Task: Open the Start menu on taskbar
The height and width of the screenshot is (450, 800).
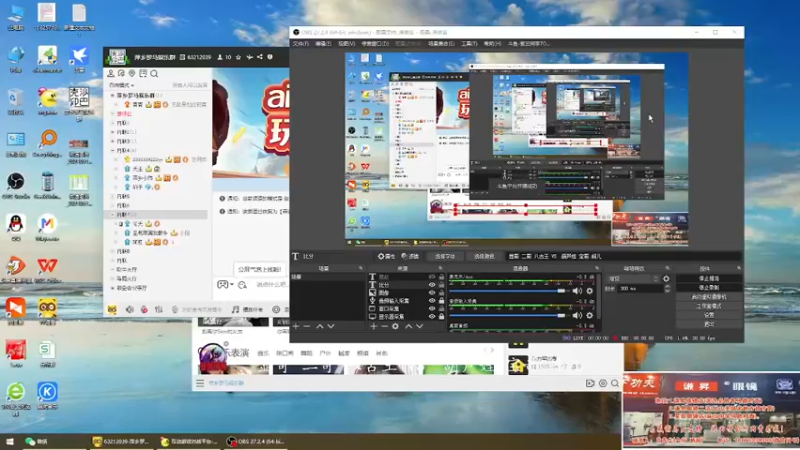Action: tap(9, 441)
